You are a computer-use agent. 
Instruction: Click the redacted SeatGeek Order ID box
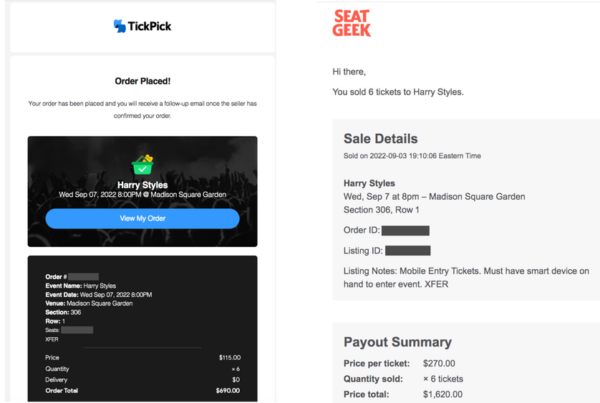(397, 231)
